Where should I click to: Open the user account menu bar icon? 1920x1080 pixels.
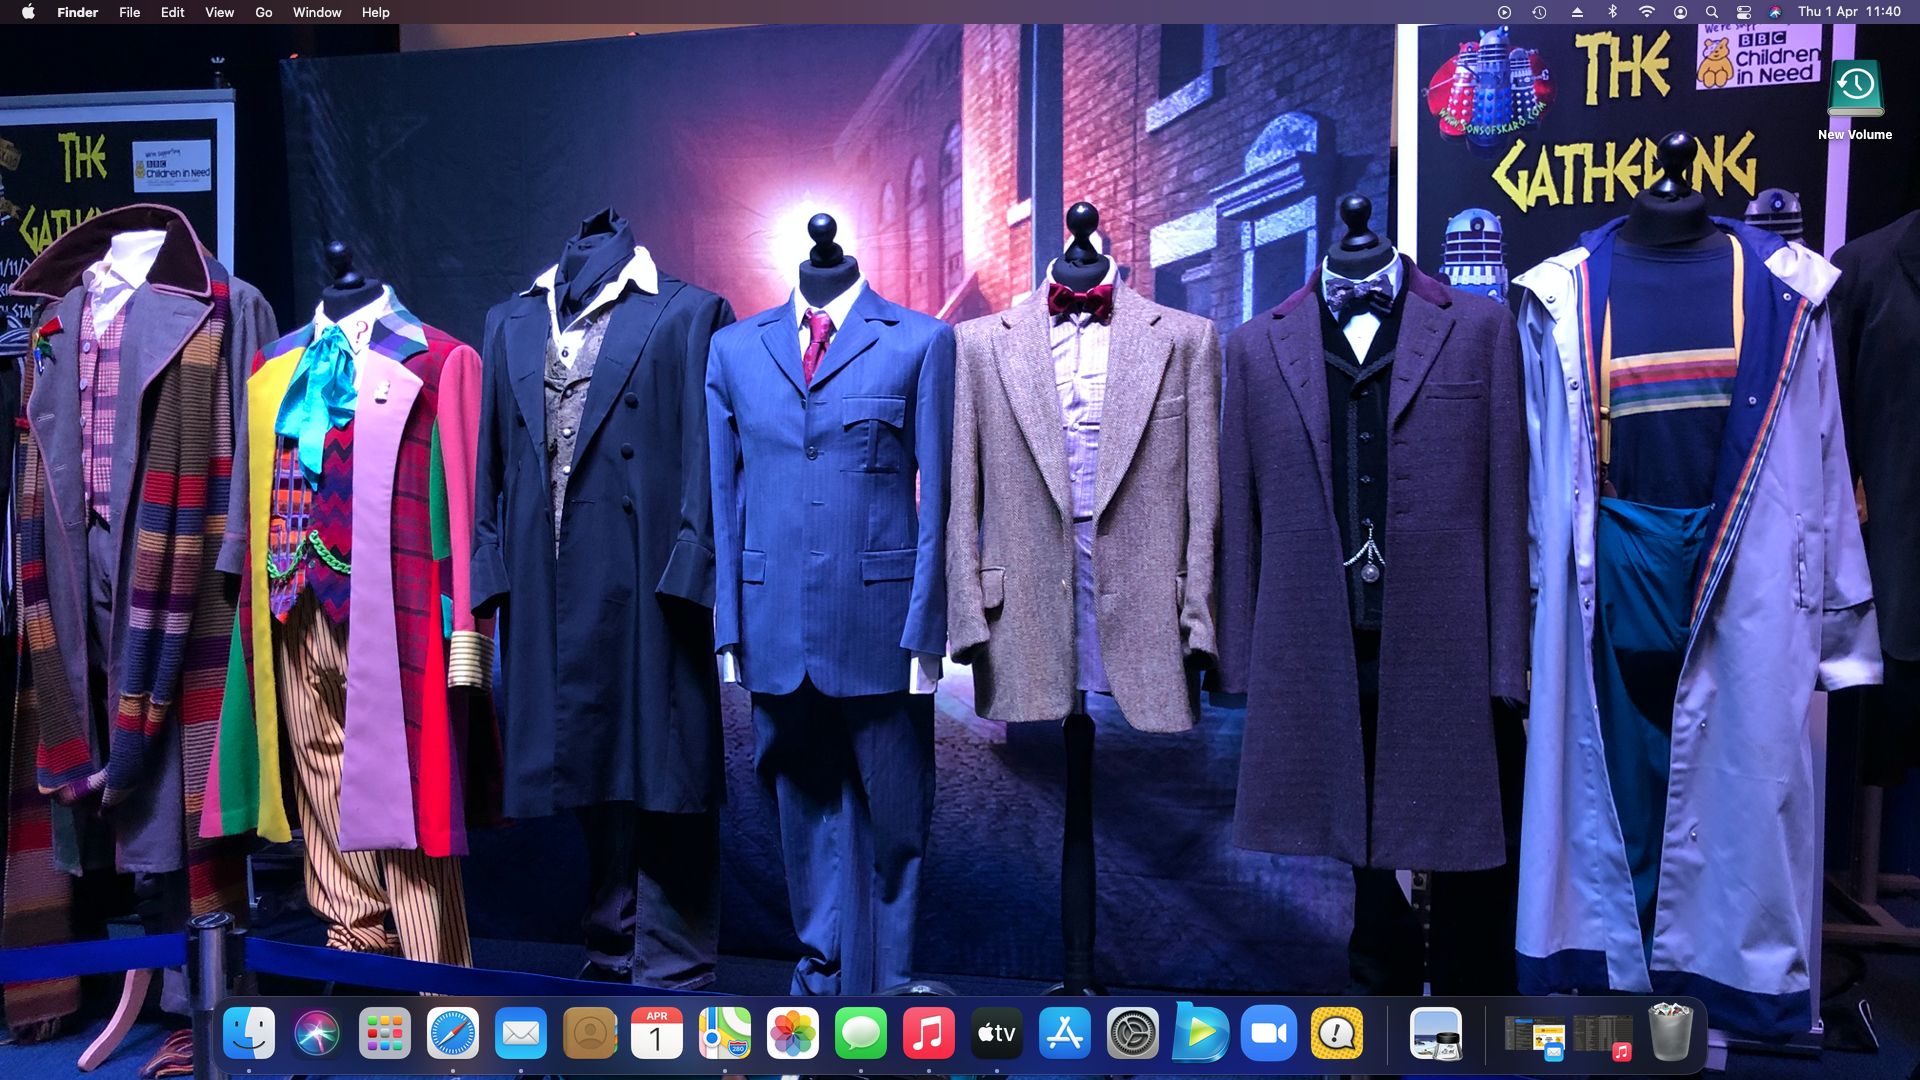click(1680, 12)
